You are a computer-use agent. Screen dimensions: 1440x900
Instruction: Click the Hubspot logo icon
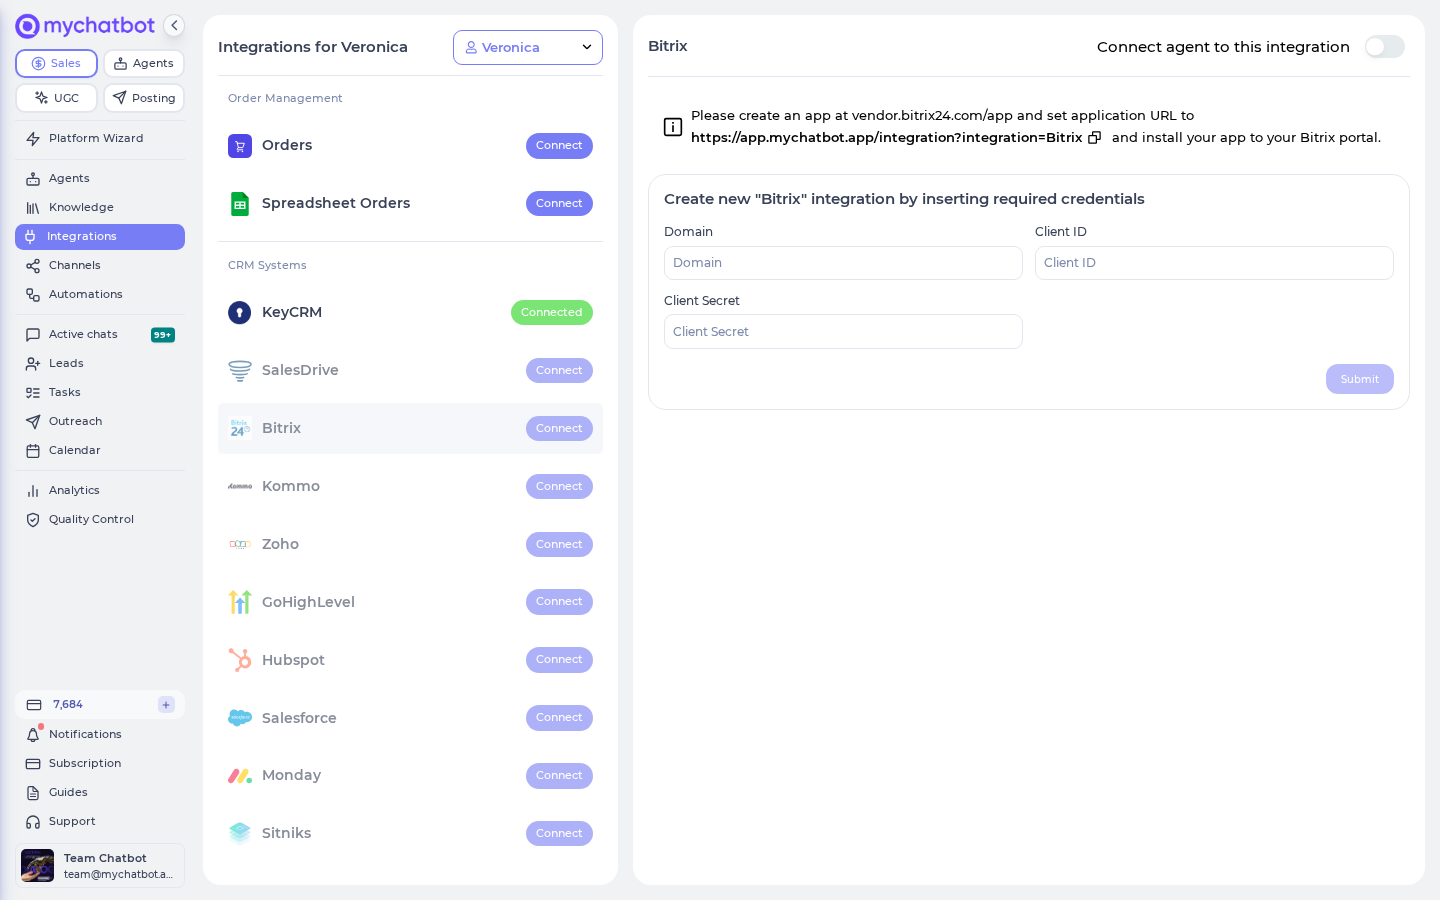(x=240, y=660)
